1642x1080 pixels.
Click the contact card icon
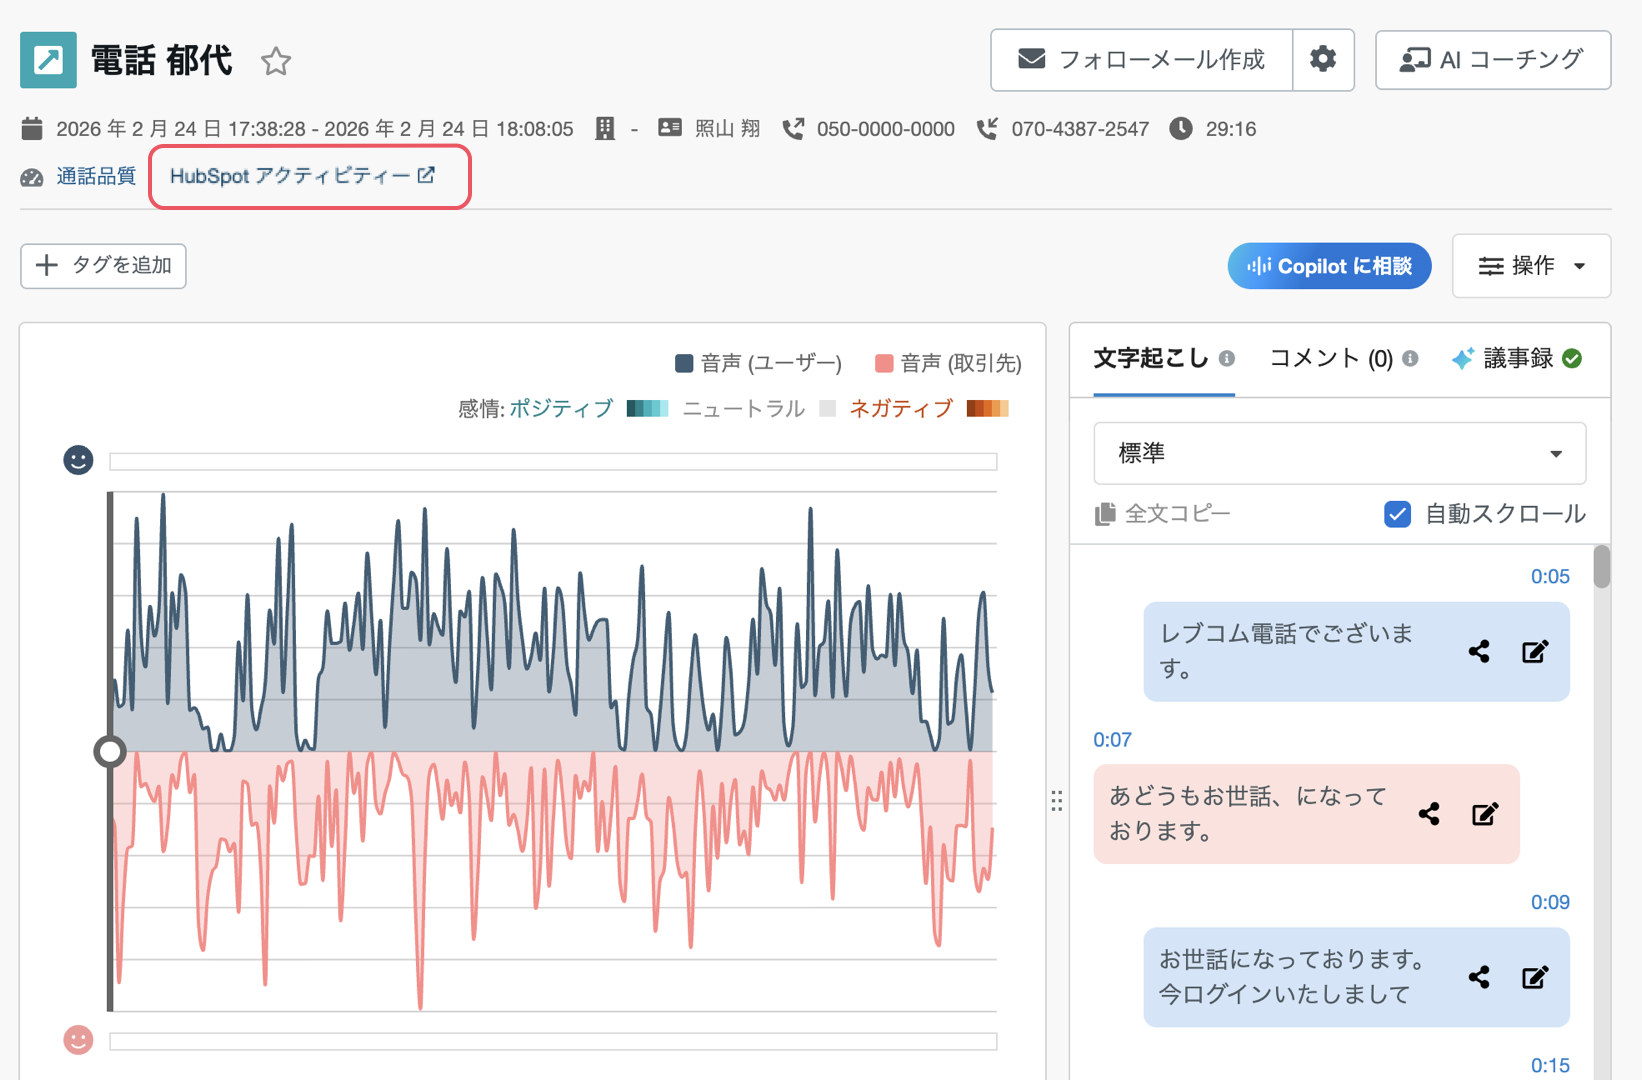[x=670, y=128]
